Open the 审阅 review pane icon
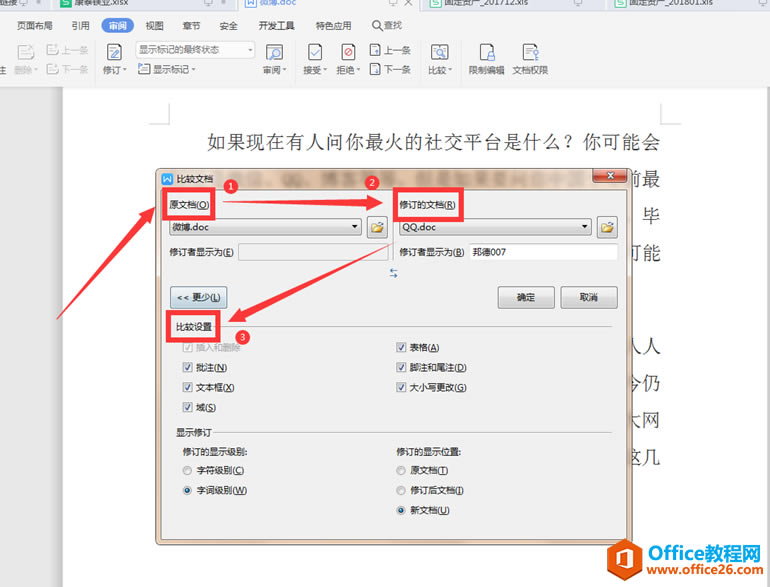Screen dimensions: 770x587 coord(274,52)
